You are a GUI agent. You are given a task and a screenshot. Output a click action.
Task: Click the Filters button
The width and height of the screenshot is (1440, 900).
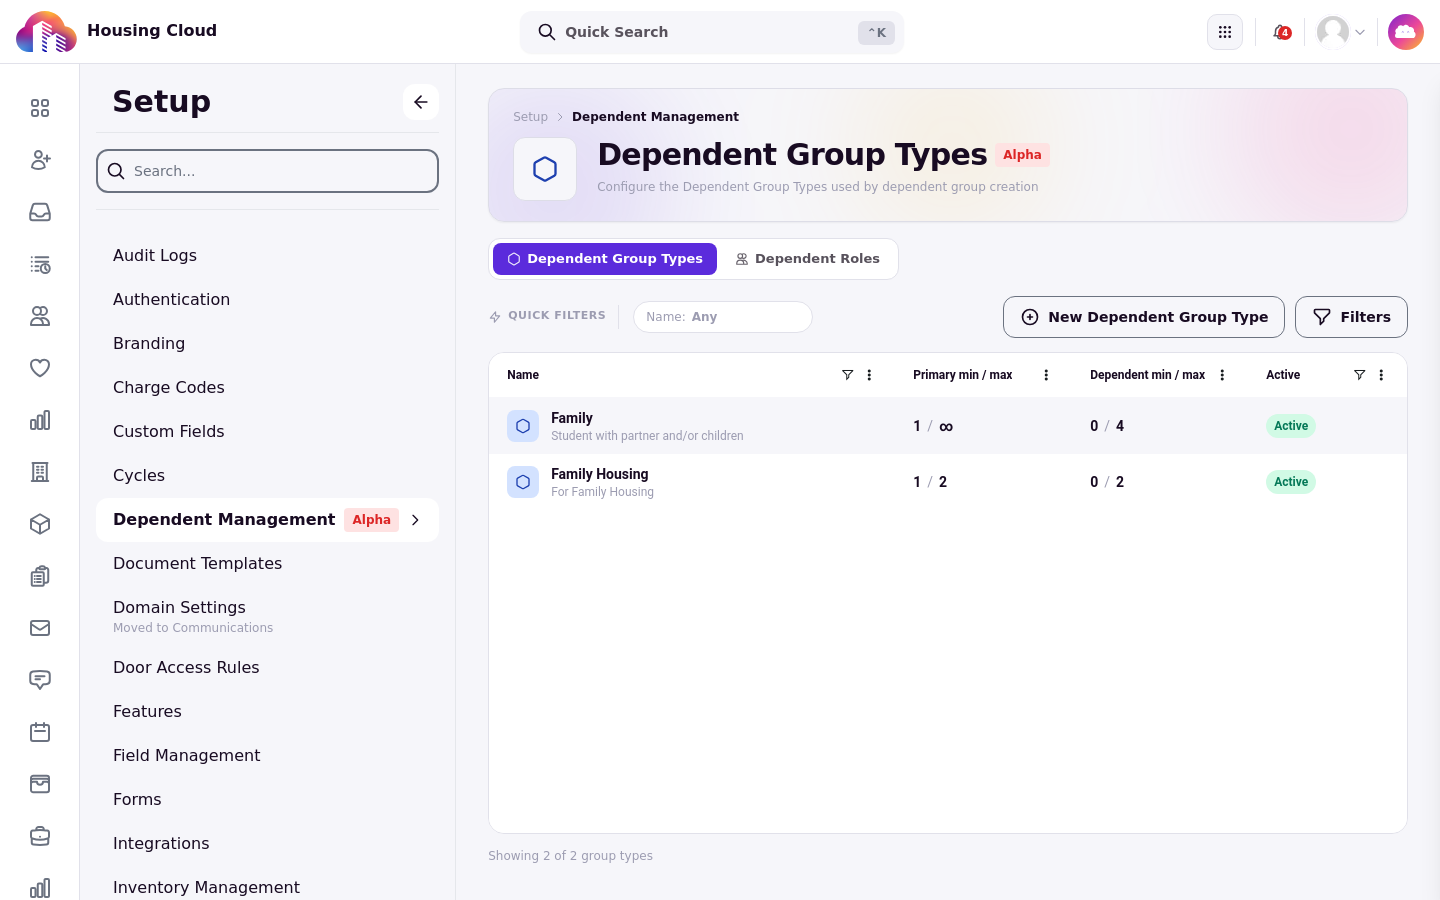click(1351, 317)
